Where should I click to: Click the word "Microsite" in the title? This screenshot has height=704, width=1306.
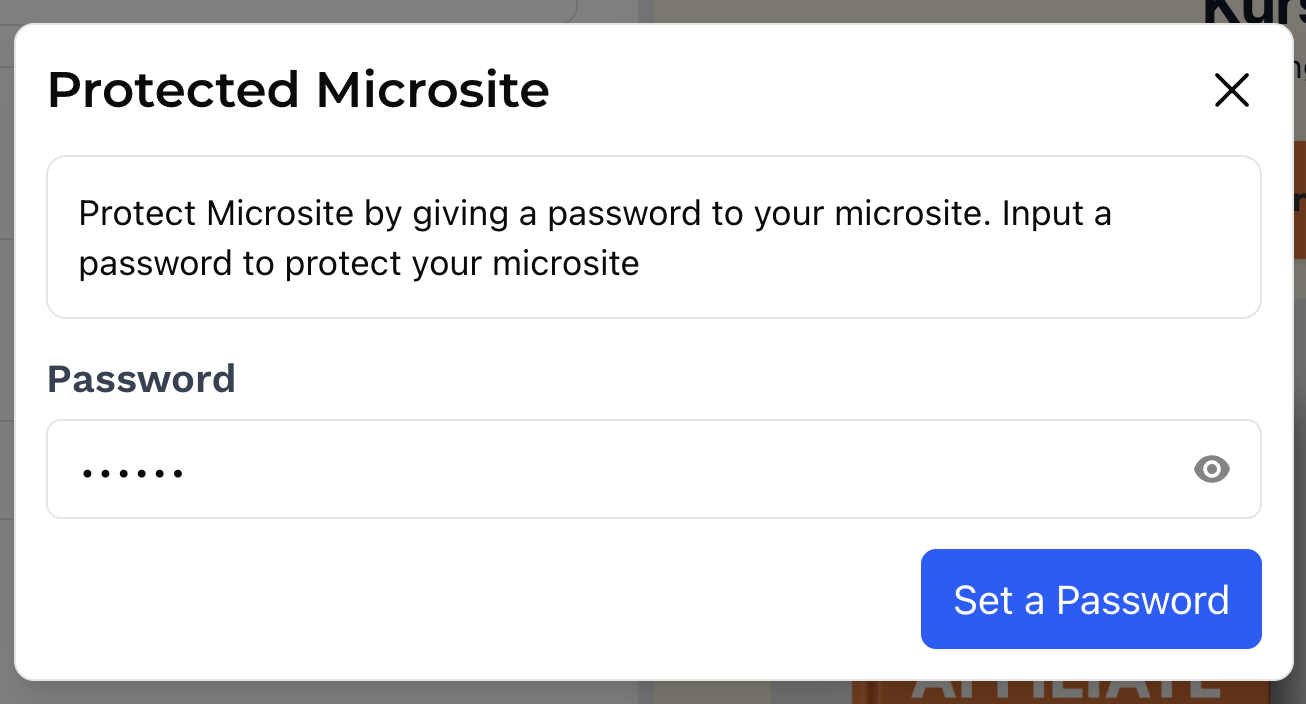point(432,90)
